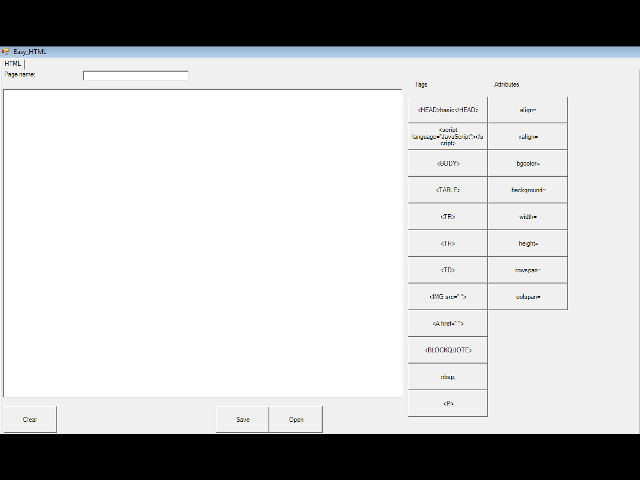Click inside the large HTML editing area
640x480 pixels.
coord(202,243)
